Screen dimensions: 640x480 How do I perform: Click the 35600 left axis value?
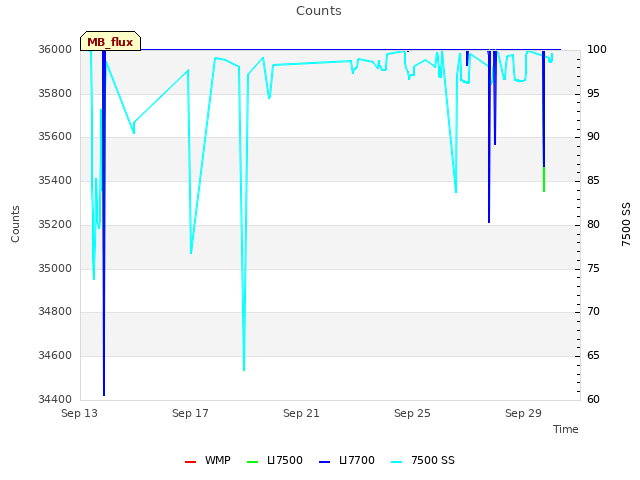55,137
